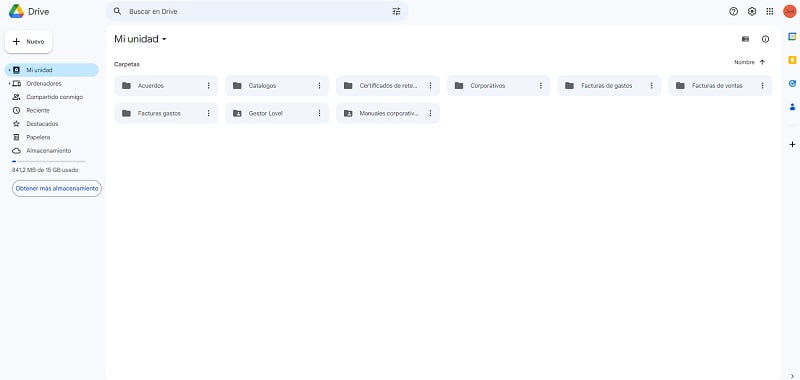
Task: Open more options for Facturas gastos folder
Action: [x=209, y=113]
